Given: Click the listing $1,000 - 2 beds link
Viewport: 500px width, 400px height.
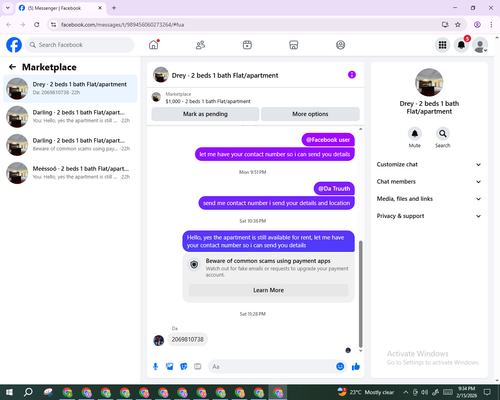Looking at the screenshot, I should pyautogui.click(x=208, y=101).
